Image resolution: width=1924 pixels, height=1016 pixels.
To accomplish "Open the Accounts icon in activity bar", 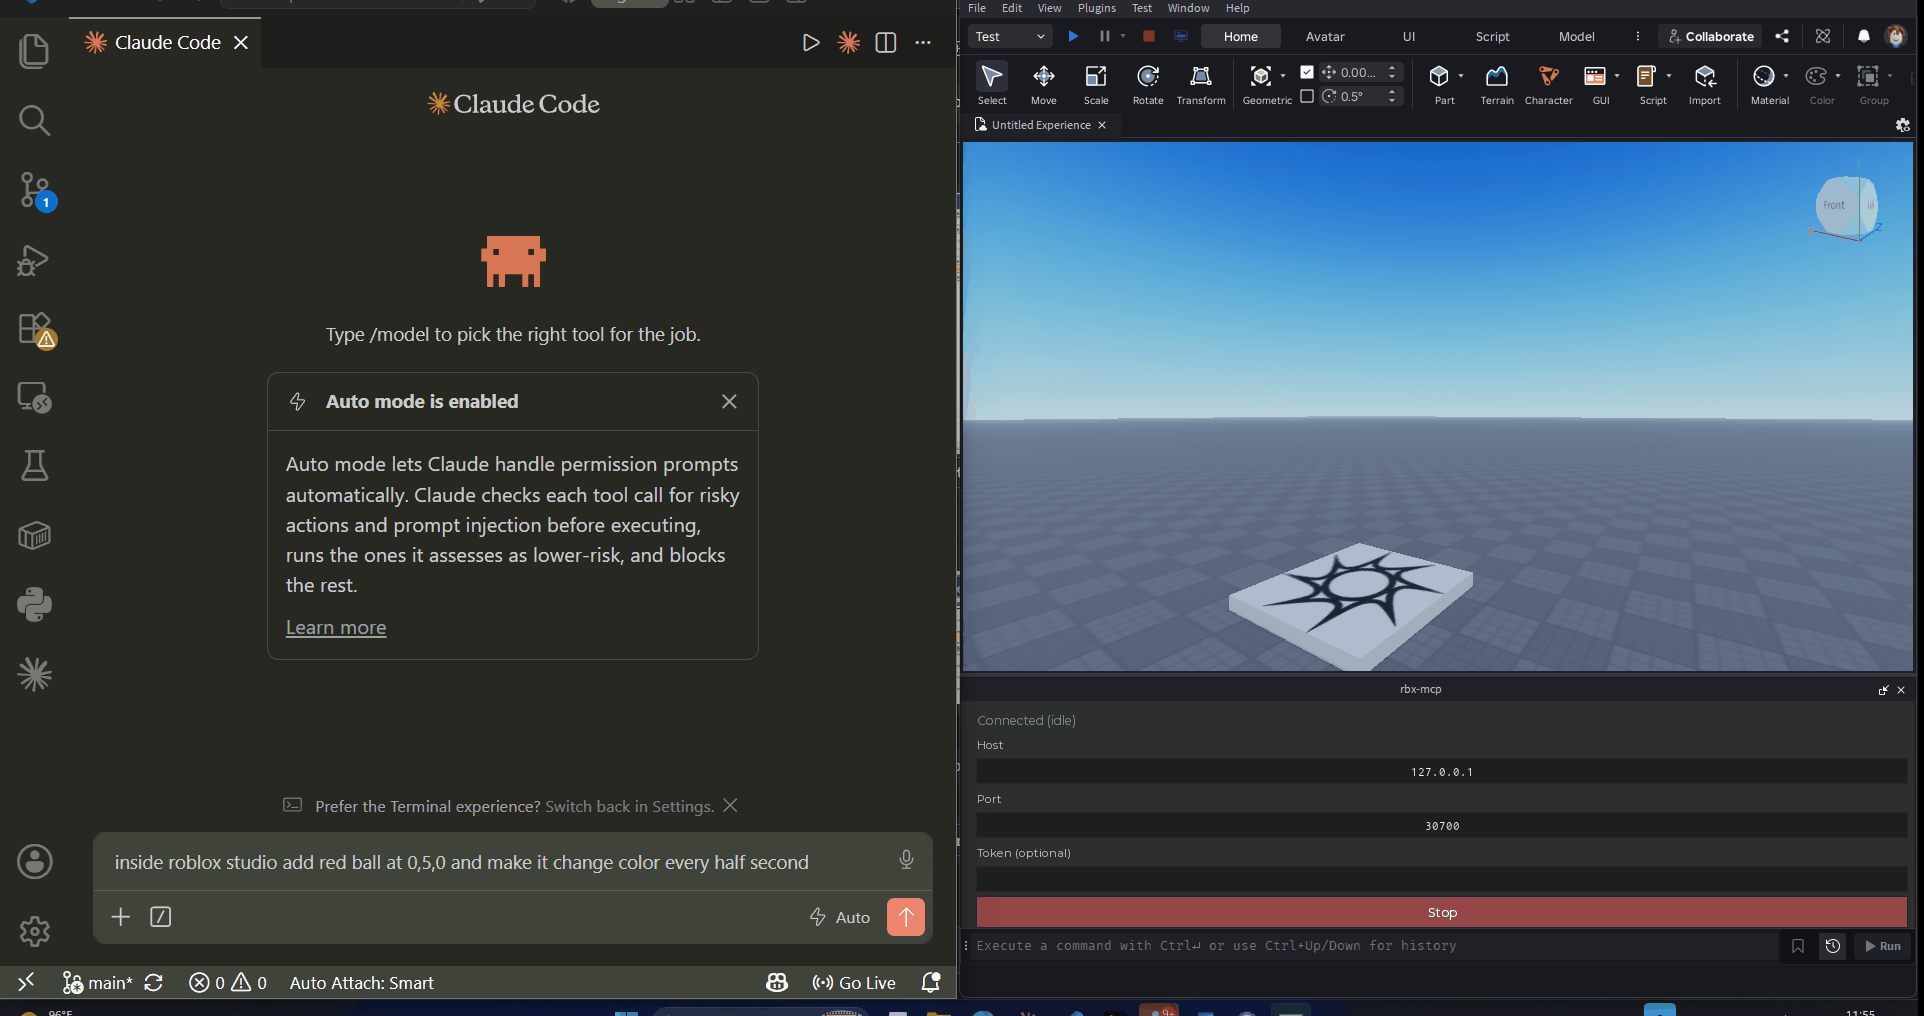I will click(x=34, y=862).
